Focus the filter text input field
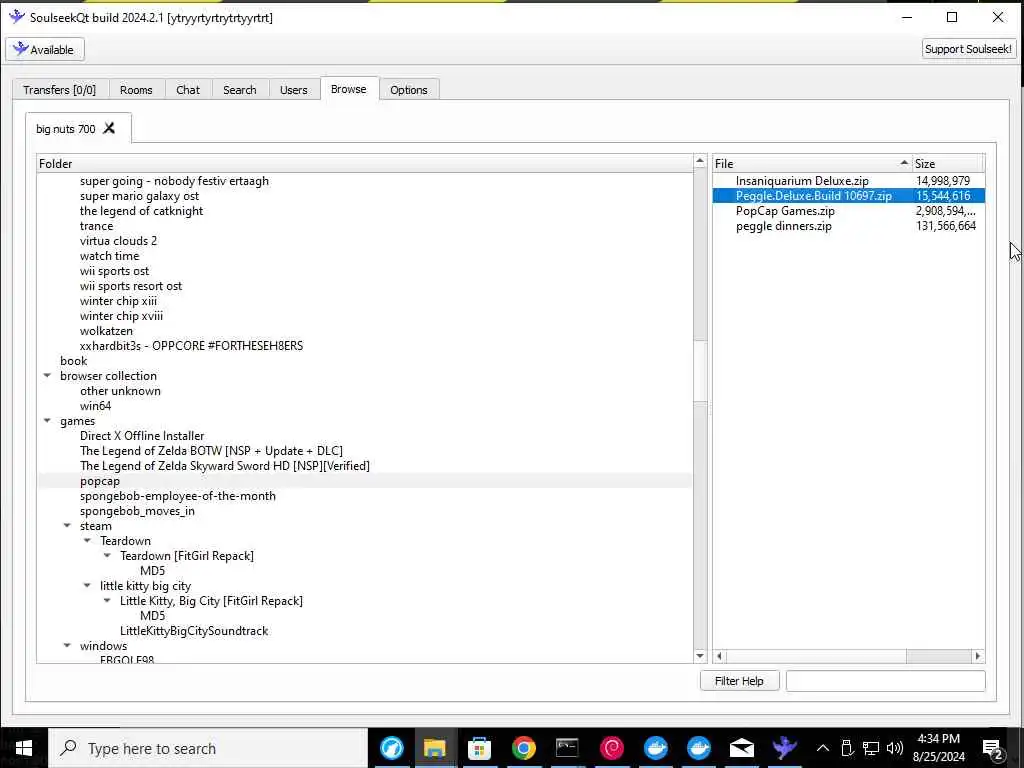The width and height of the screenshot is (1024, 768). (x=886, y=681)
